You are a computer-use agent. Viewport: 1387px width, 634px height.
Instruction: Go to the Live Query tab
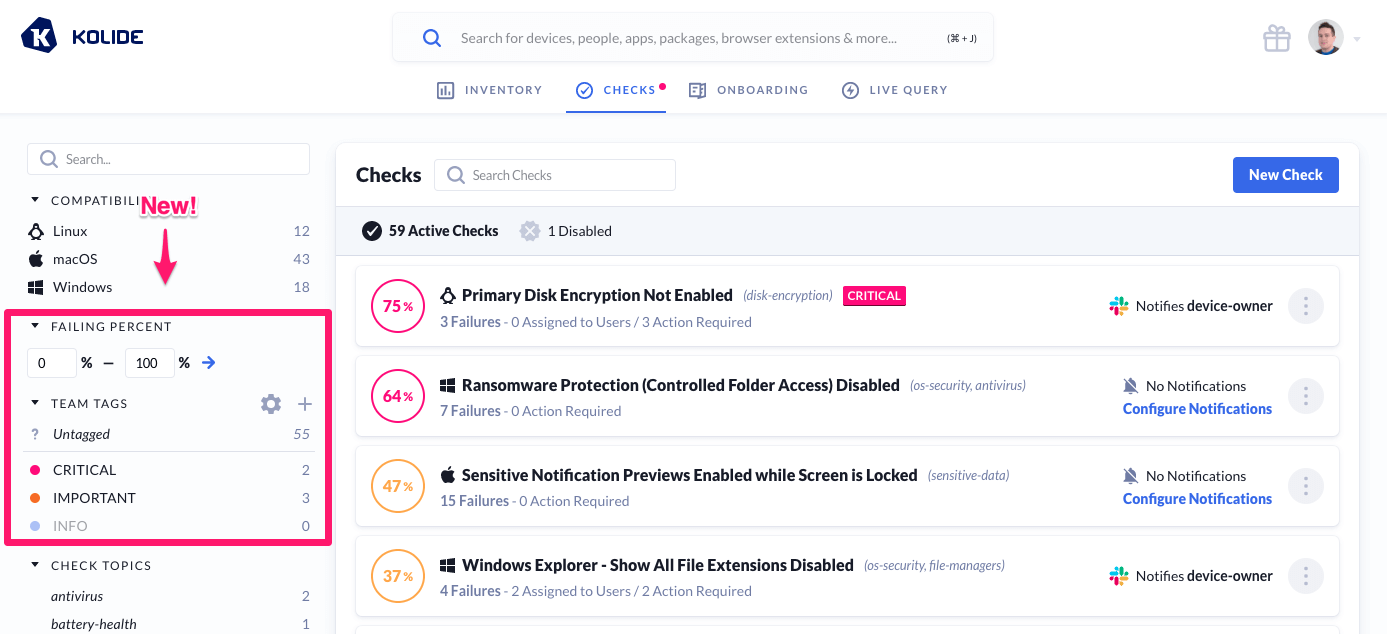coord(894,90)
